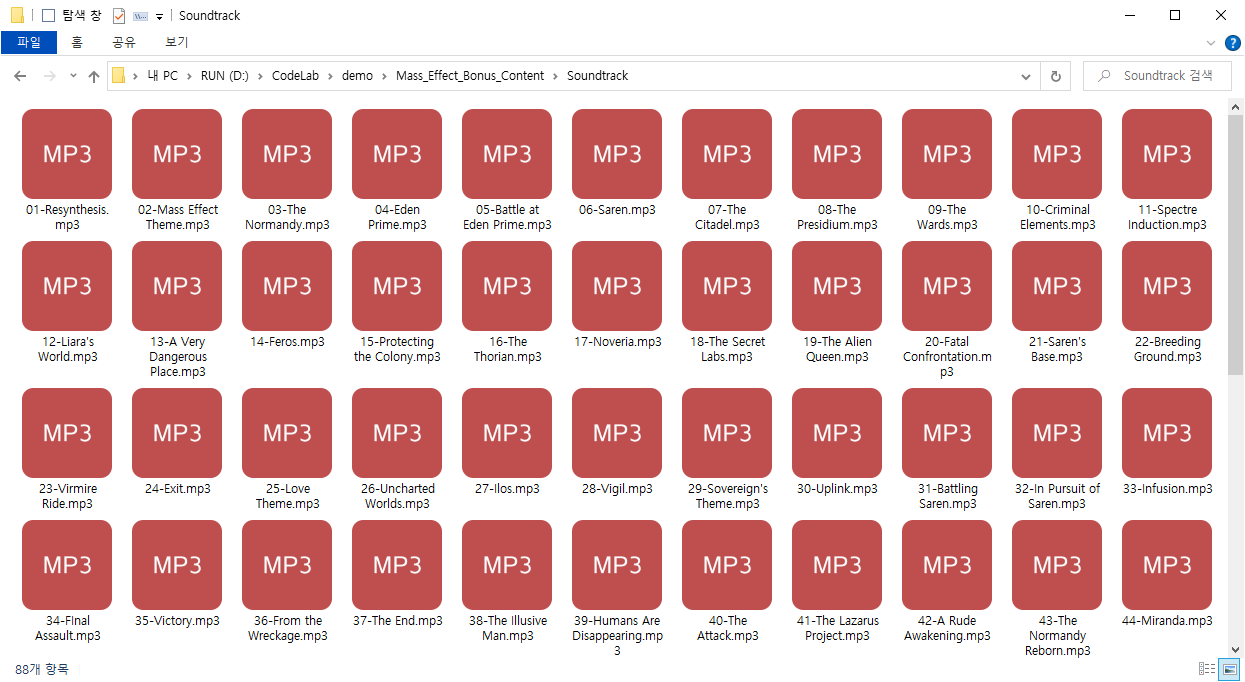Select the 02-Mass Effect Theme.mp3 file icon
Image resolution: width=1245 pixels, height=682 pixels.
tap(177, 154)
